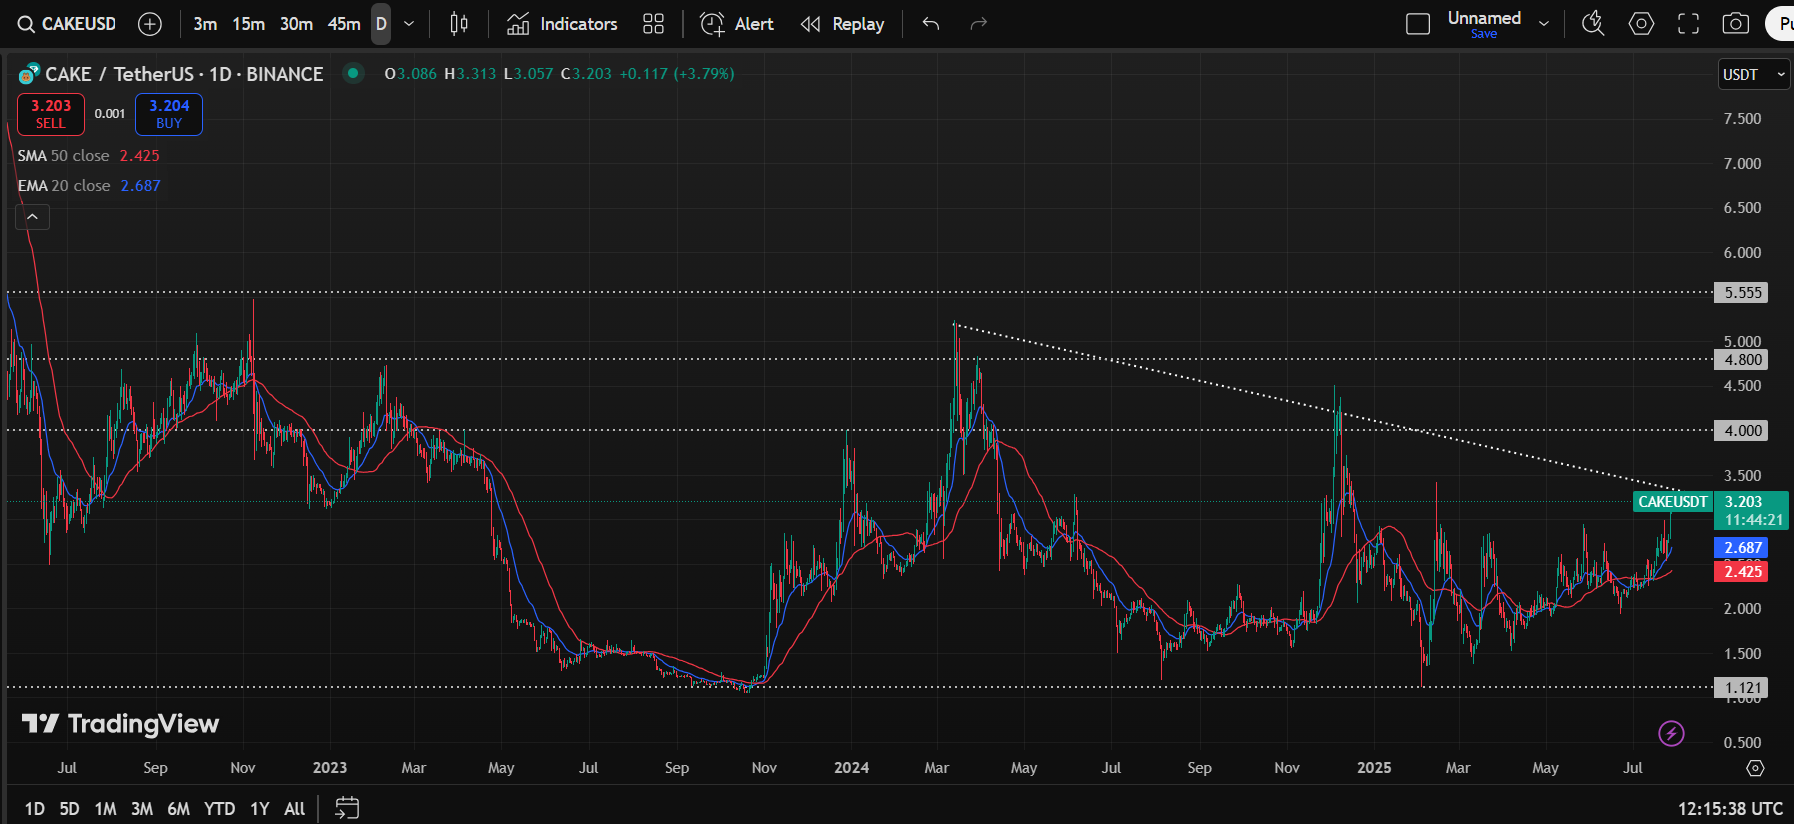Set date range to 6M
The width and height of the screenshot is (1794, 824).
click(179, 809)
